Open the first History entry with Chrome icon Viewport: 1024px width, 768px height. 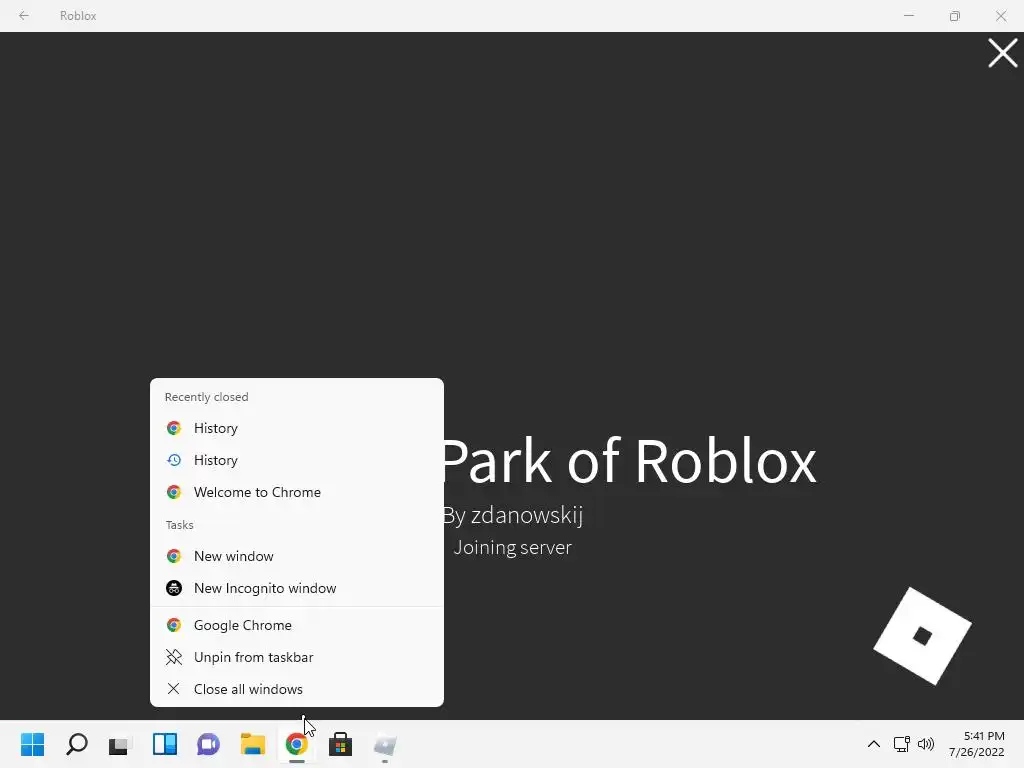tap(296, 428)
